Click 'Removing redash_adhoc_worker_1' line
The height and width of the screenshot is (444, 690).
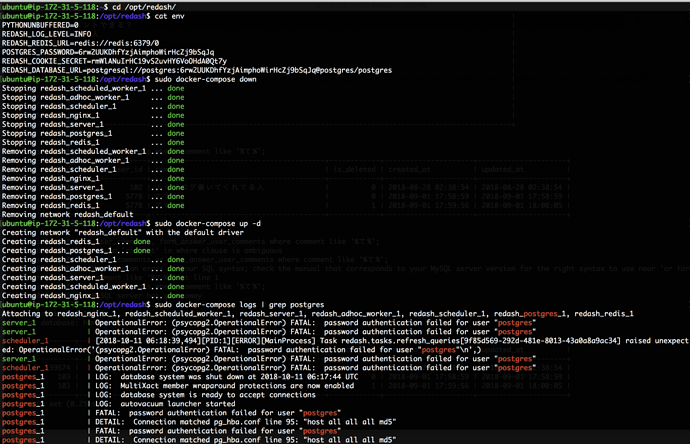click(93, 161)
